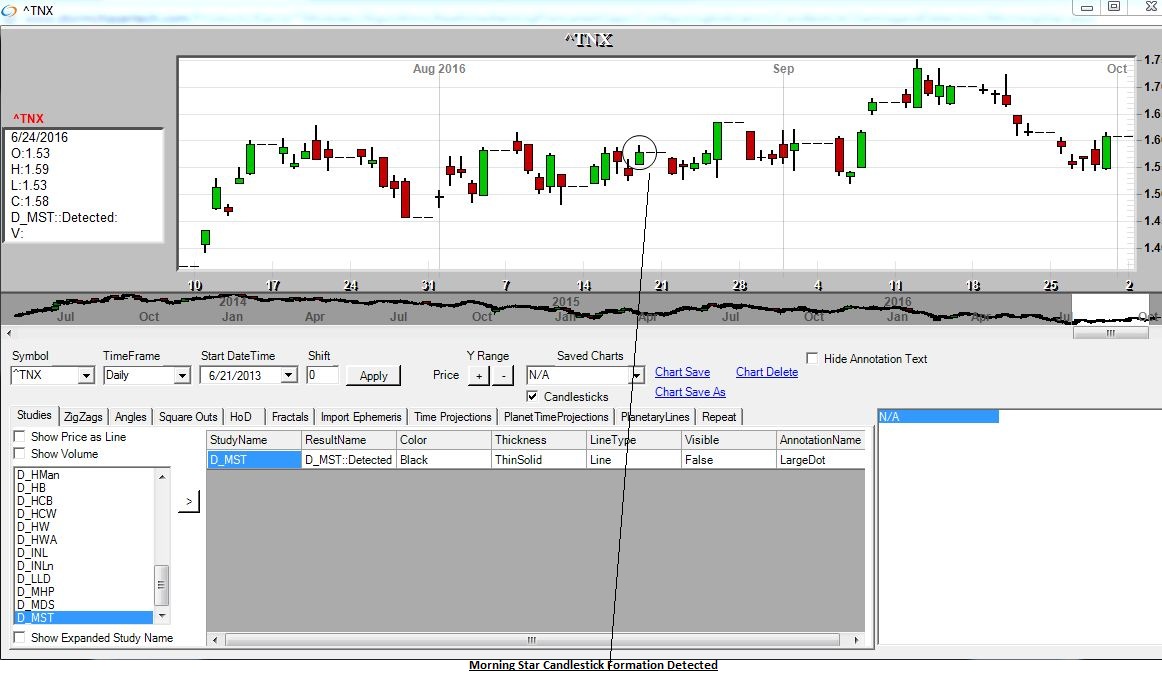1162x690 pixels.
Task: Select D_MDS in the studies list
Action: click(36, 605)
